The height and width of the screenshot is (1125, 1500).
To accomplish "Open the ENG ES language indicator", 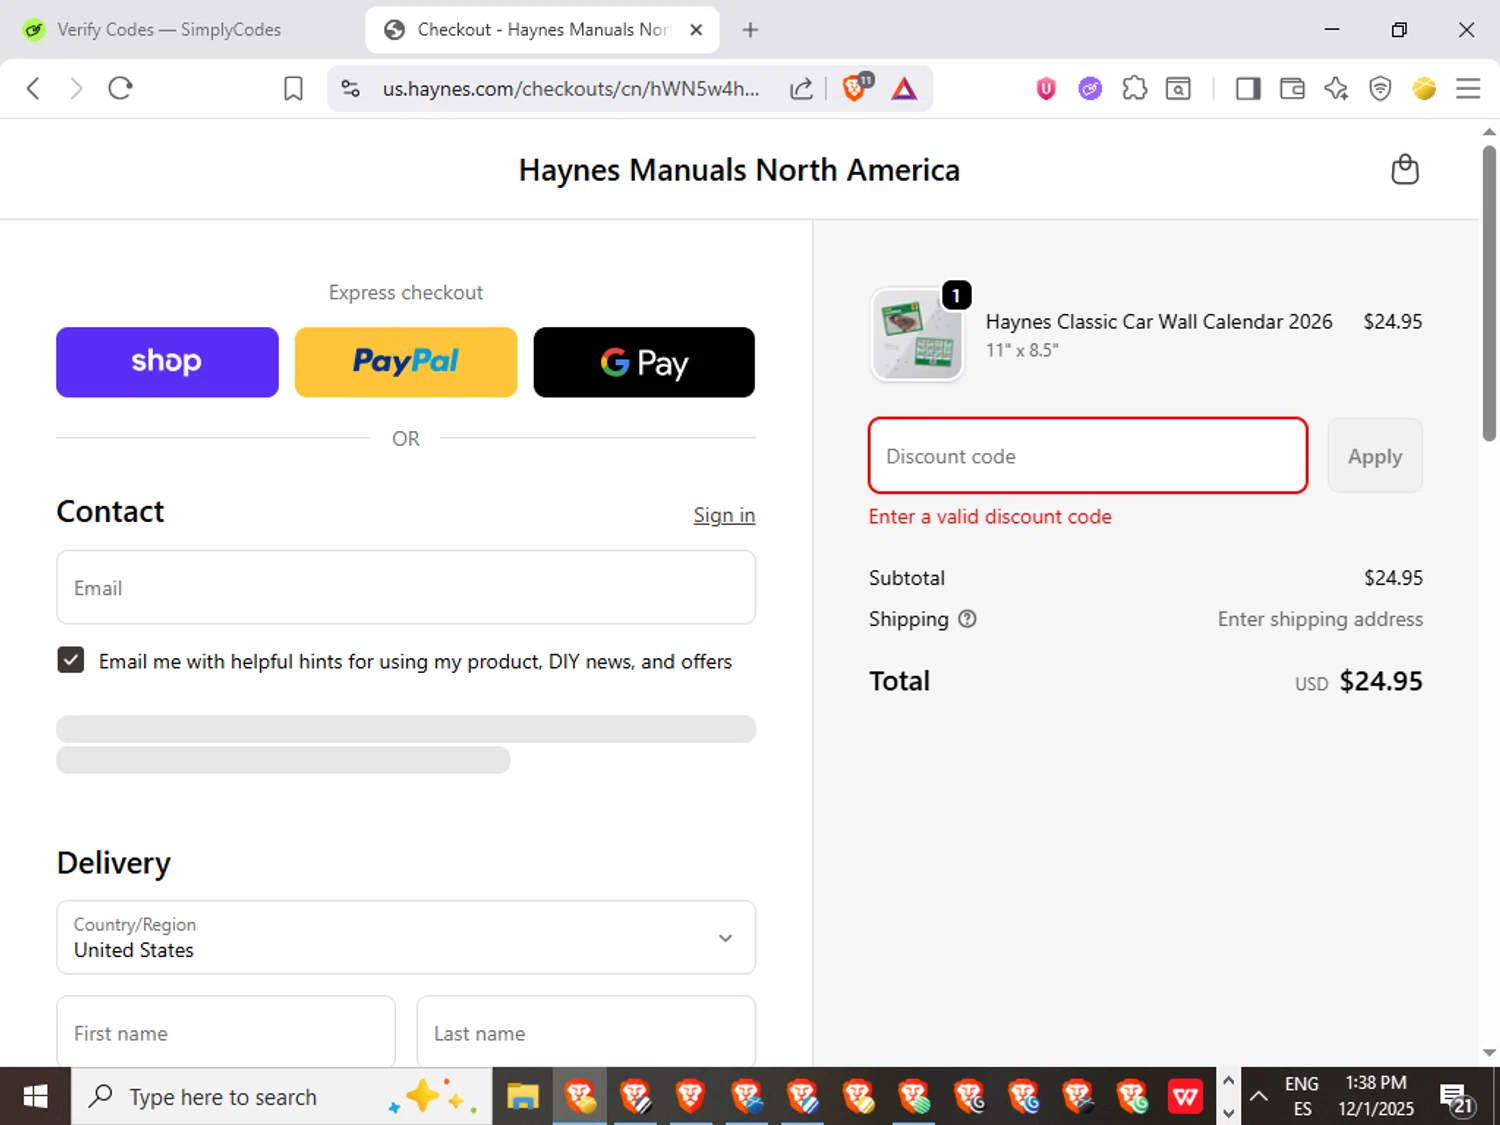I will coord(1302,1097).
